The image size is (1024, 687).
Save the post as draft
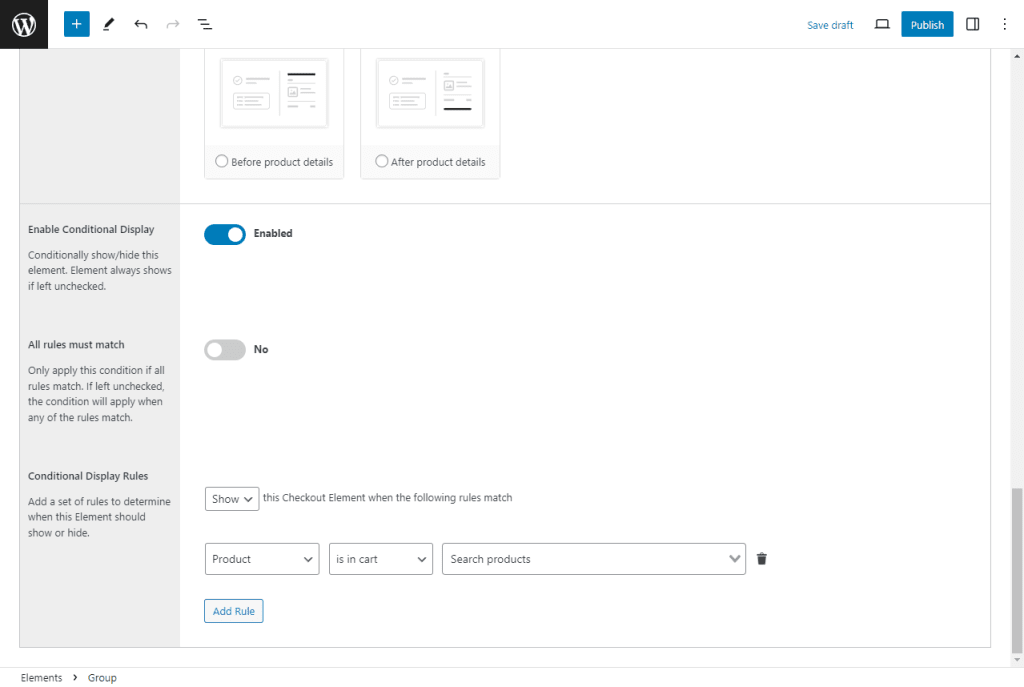[829, 25]
